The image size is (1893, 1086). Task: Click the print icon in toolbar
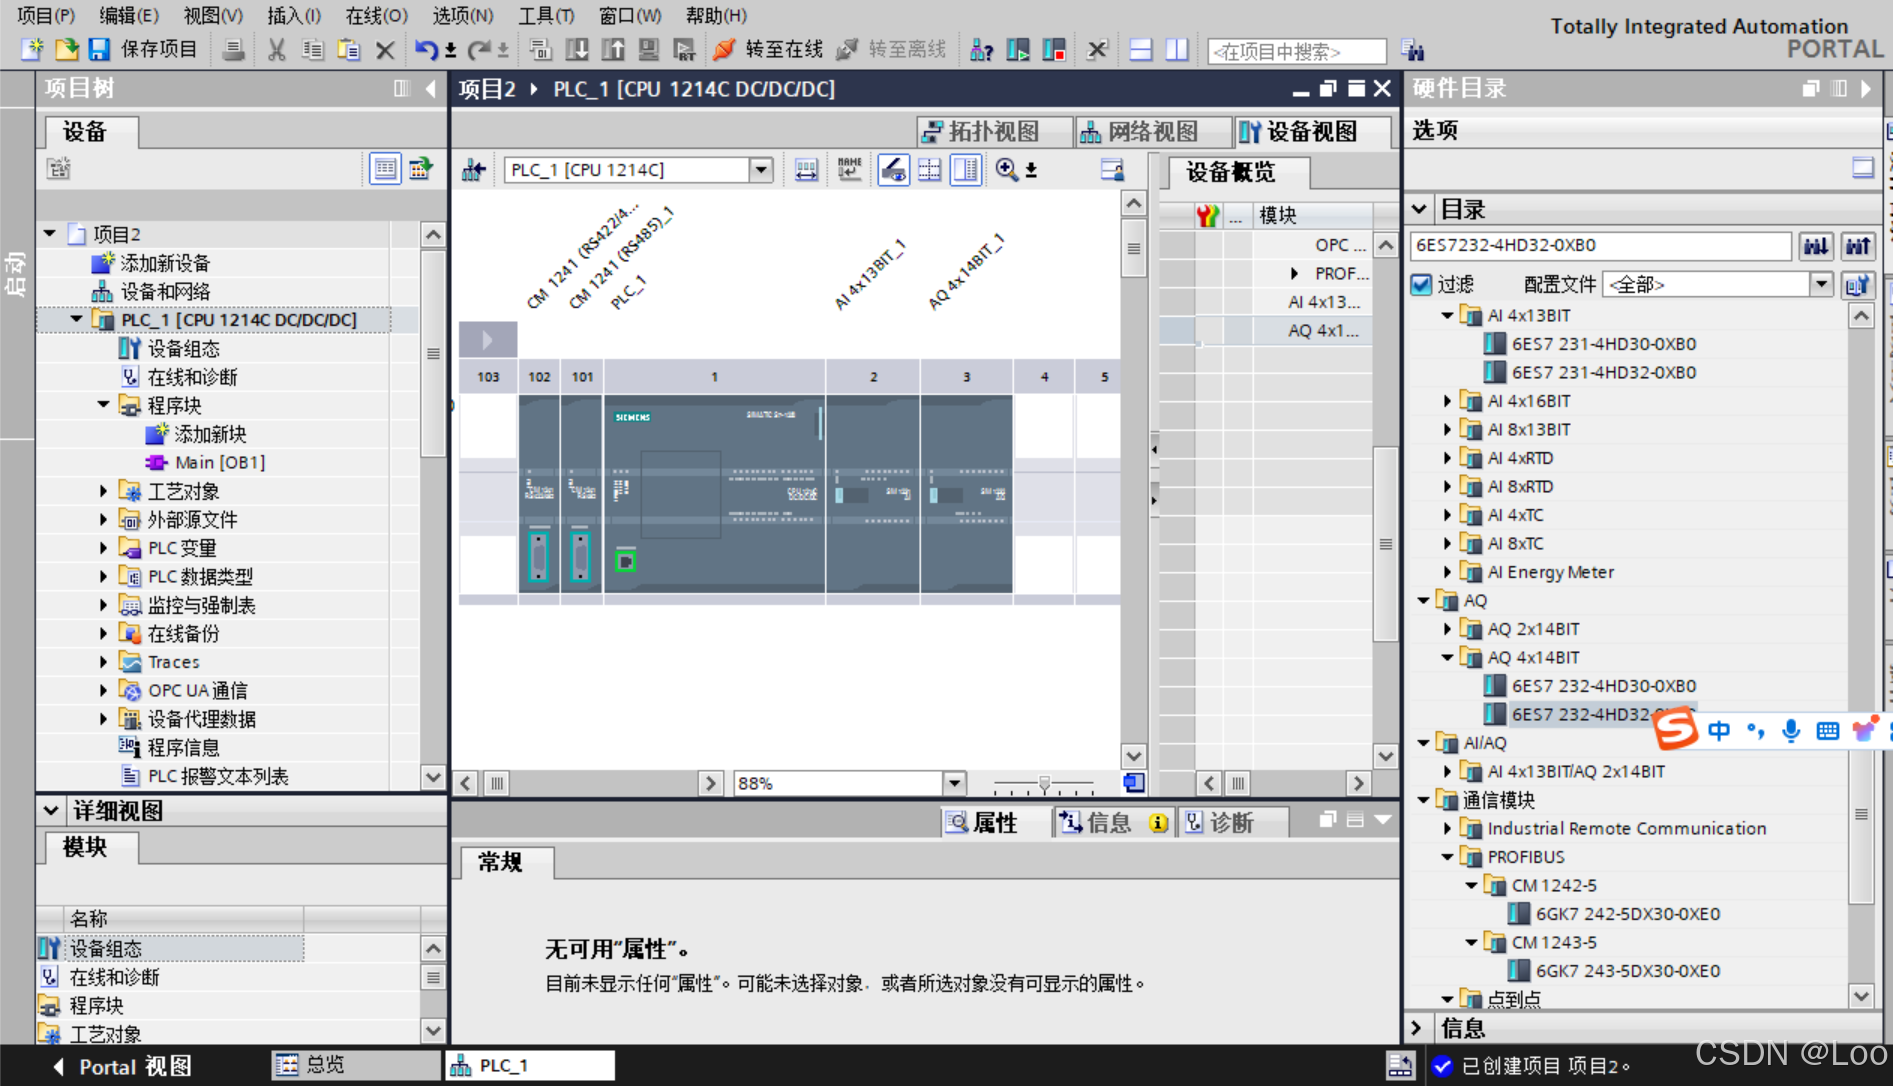click(x=233, y=49)
